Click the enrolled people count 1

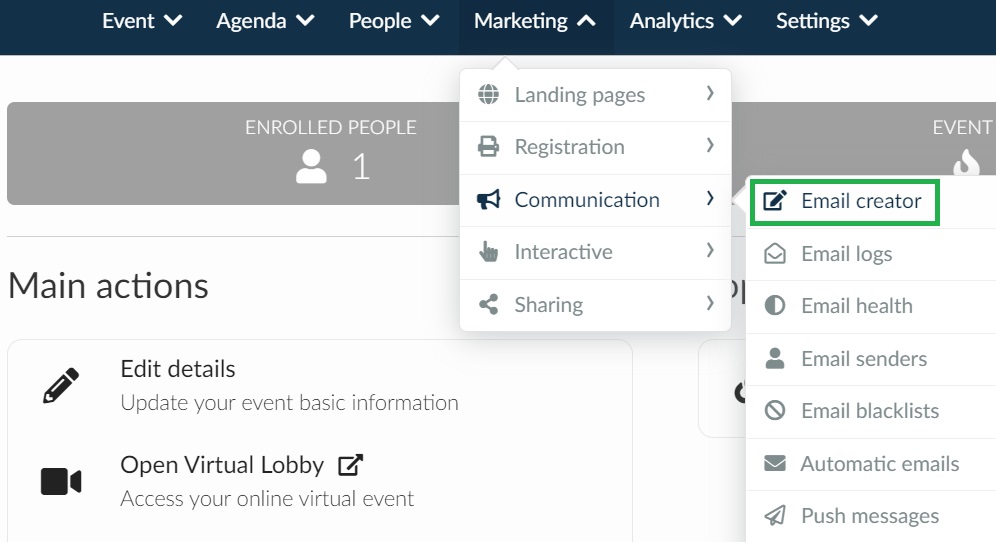pyautogui.click(x=361, y=167)
